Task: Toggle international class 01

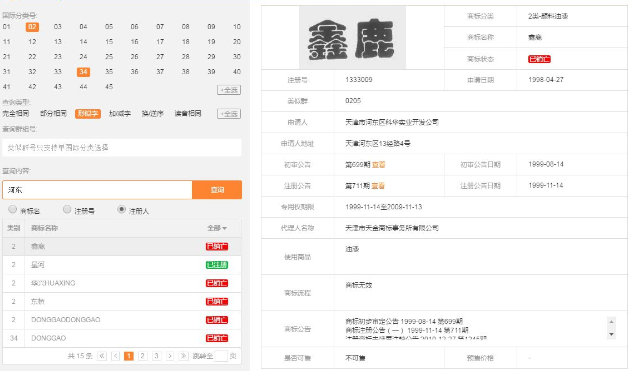Action: (6, 27)
